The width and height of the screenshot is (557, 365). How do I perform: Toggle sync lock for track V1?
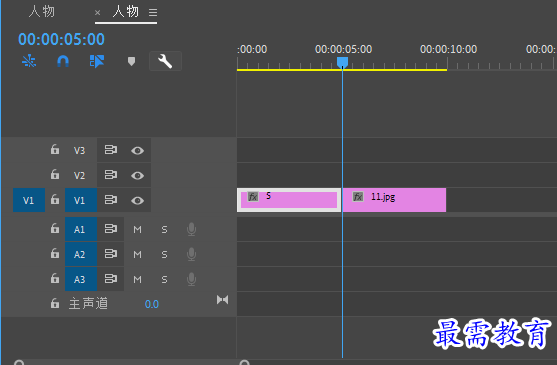(x=110, y=200)
